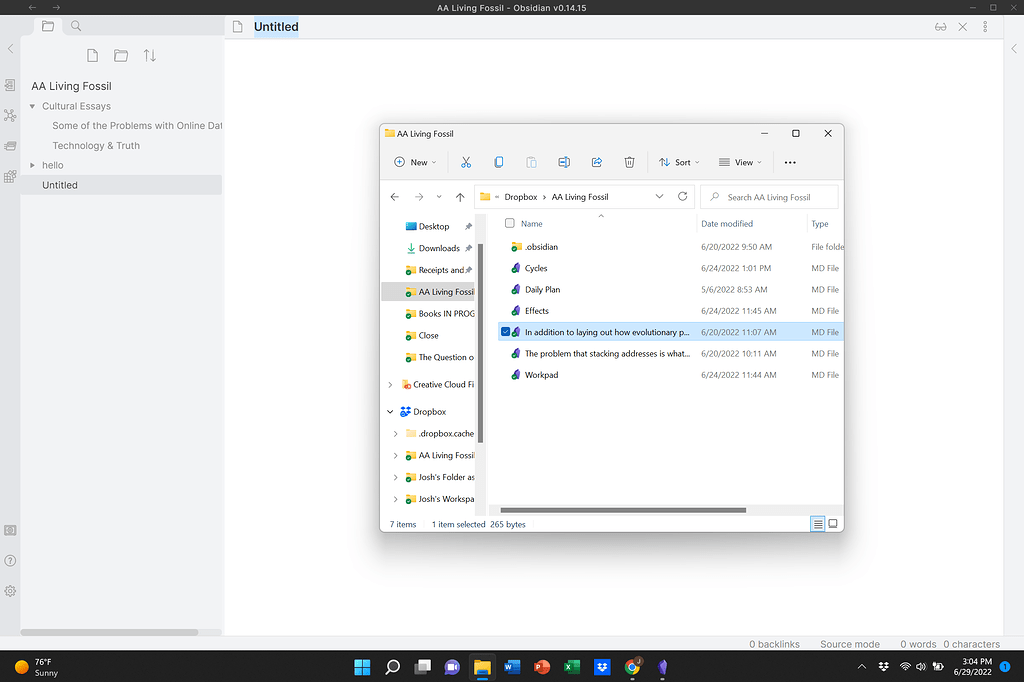Refresh the AA Living Fossil folder view
Screen dimensions: 1024x682
click(683, 196)
